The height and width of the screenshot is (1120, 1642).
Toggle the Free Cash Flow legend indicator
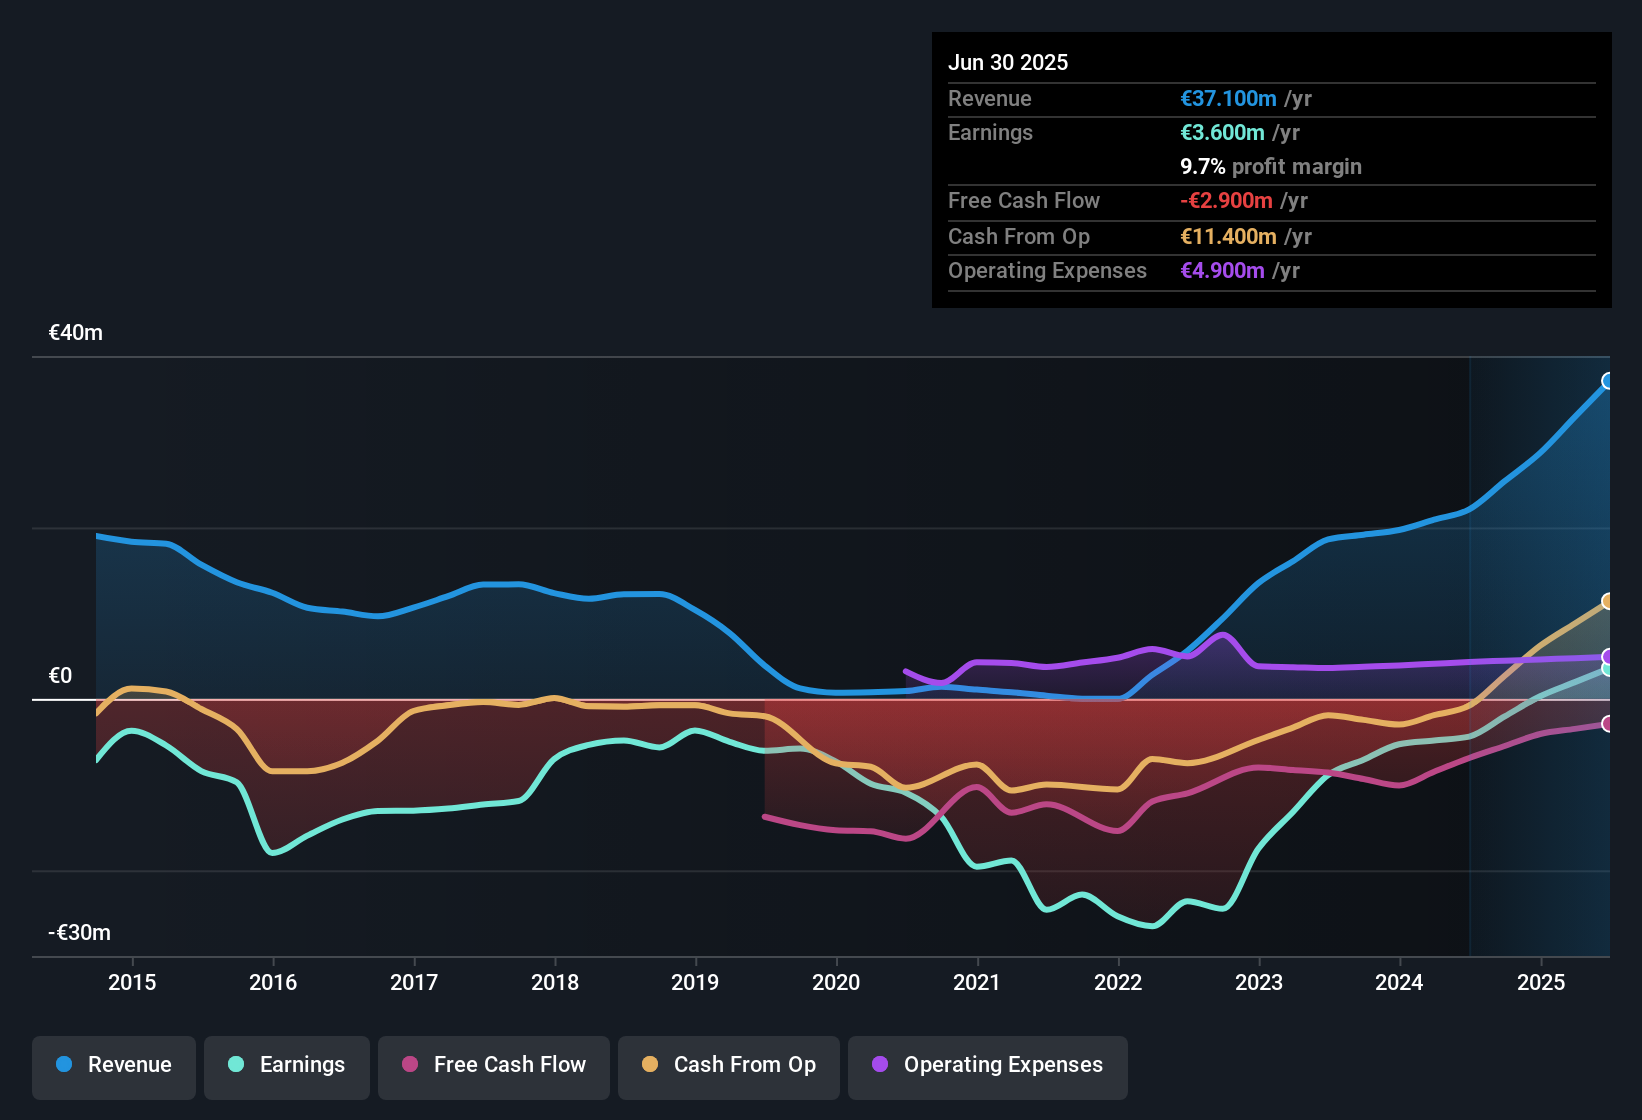point(493,1065)
